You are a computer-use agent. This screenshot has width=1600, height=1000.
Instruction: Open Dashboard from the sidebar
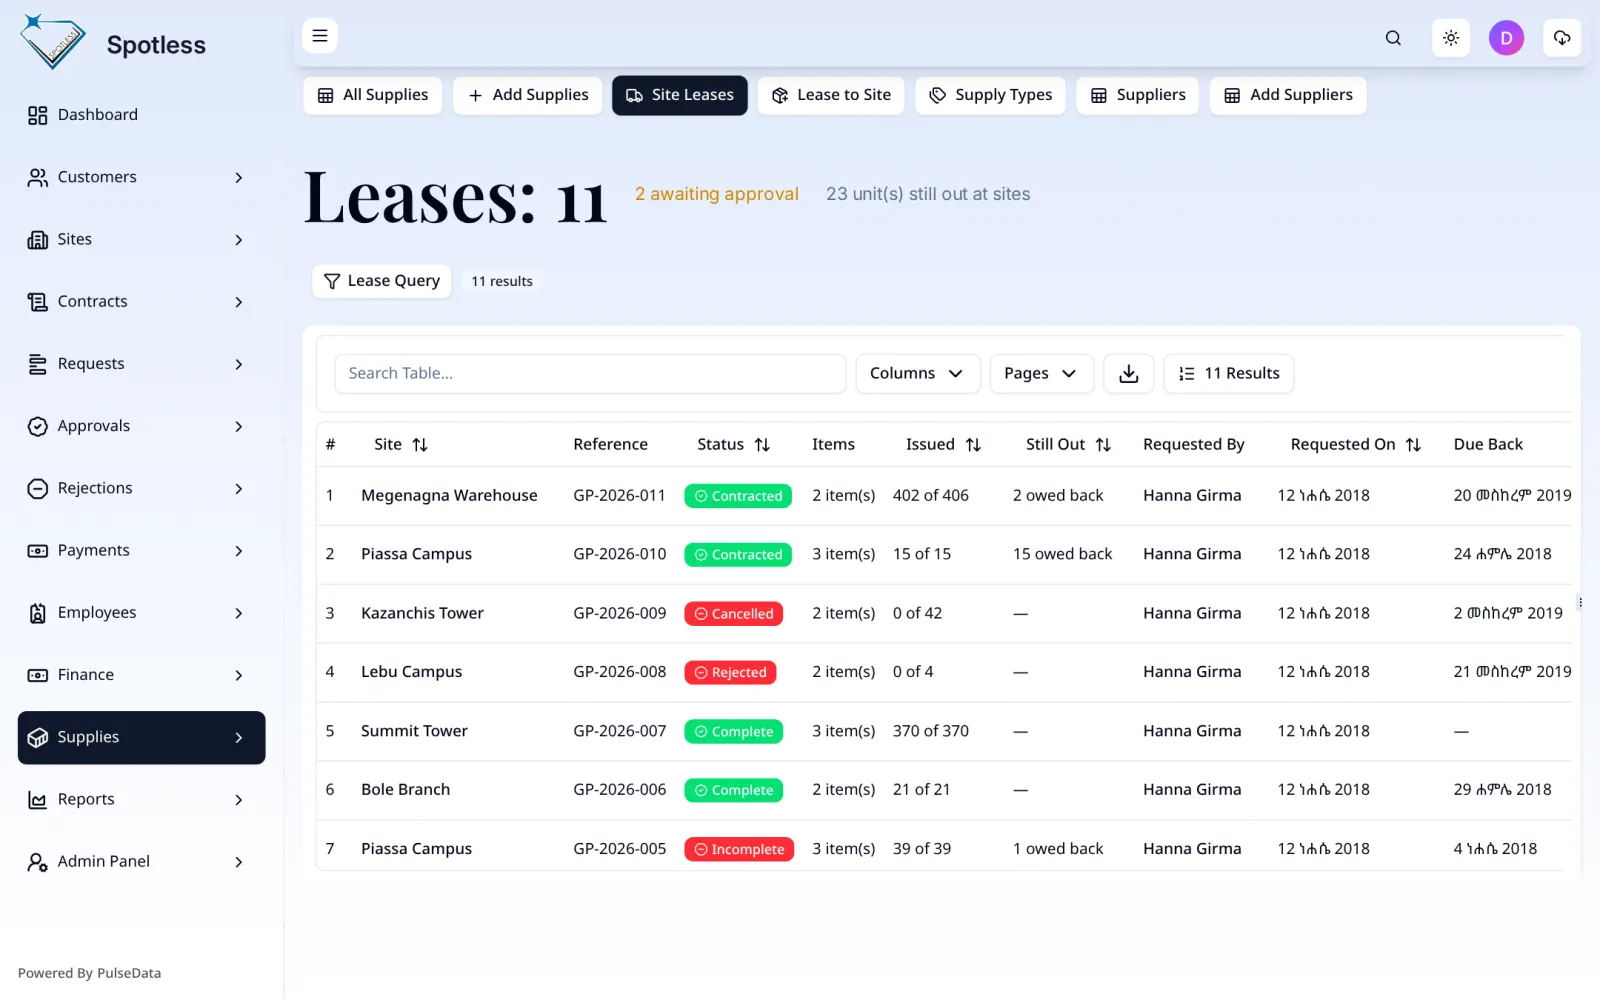coord(141,115)
